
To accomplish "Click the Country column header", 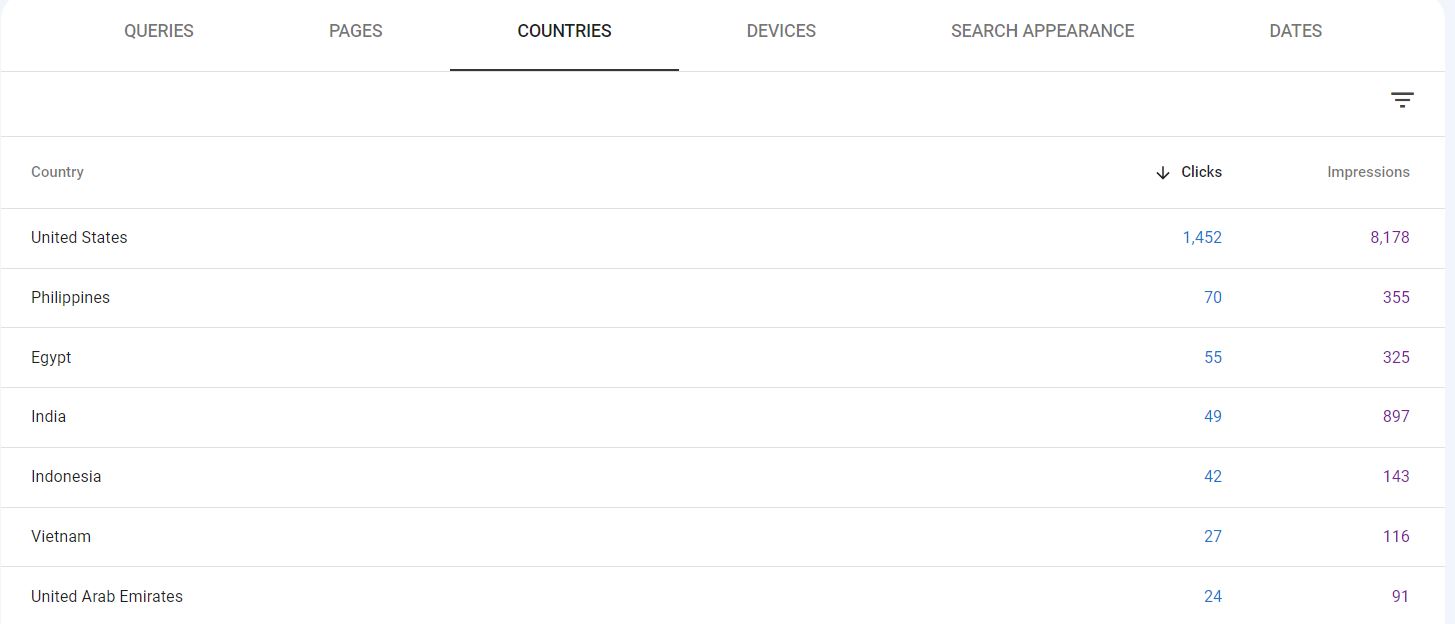I will [57, 172].
